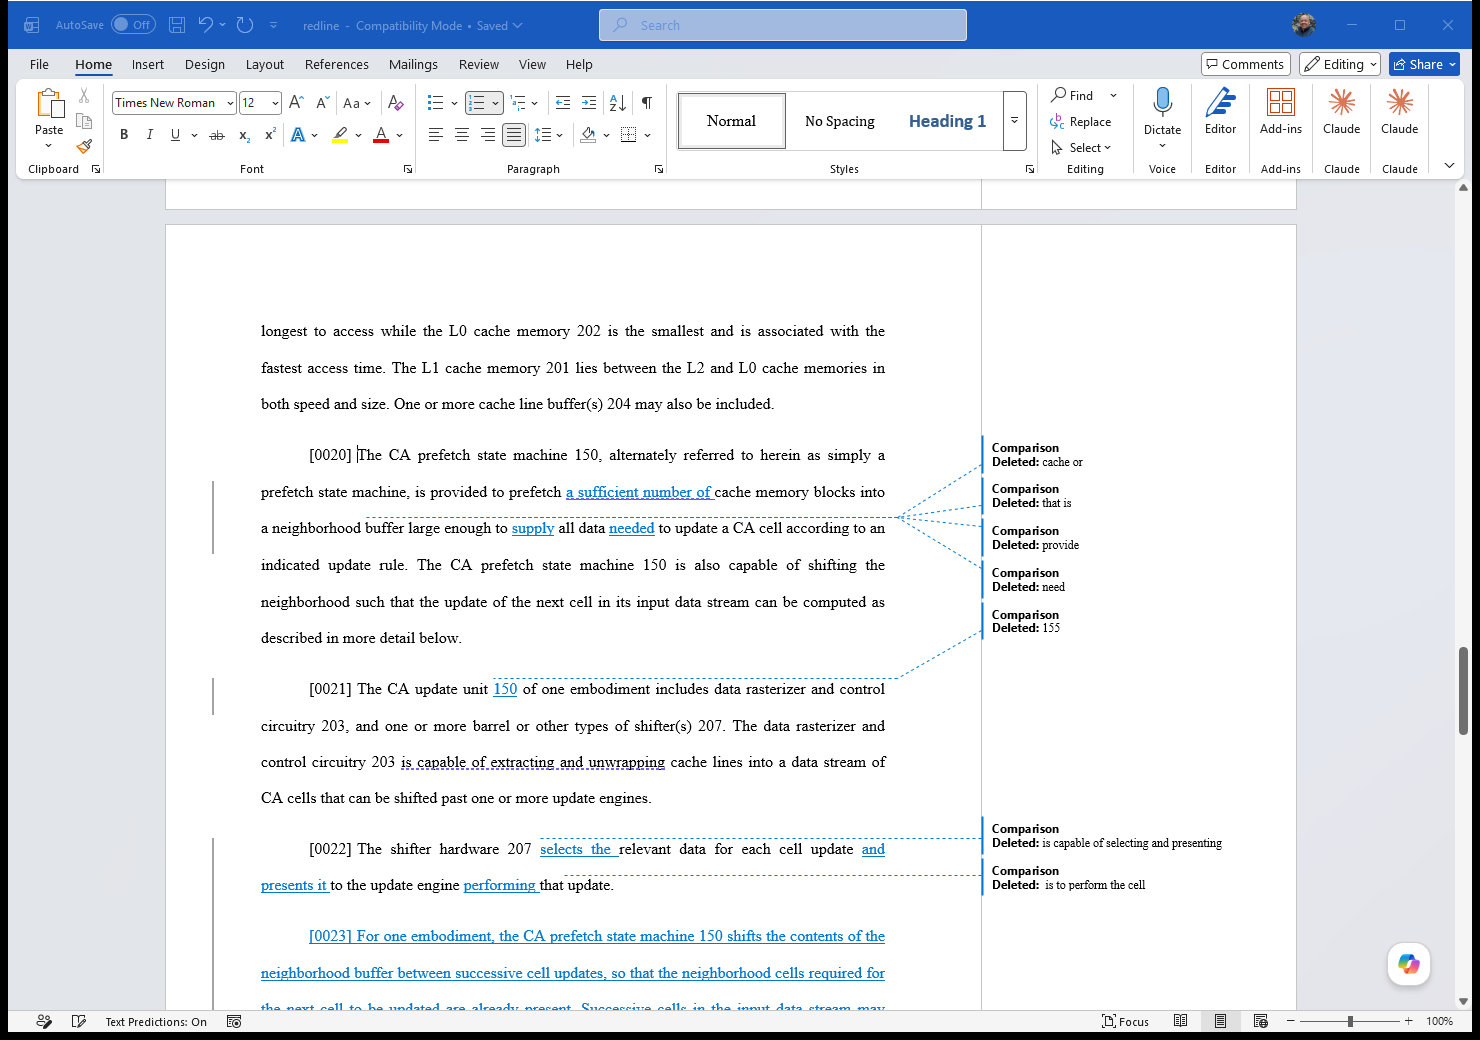Click Find in Editing group
Viewport: 1480px width, 1040px height.
pos(1072,95)
